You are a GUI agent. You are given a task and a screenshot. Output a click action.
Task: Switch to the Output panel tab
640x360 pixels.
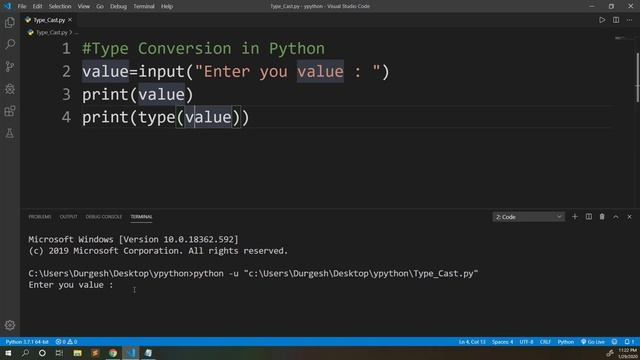[x=68, y=217]
